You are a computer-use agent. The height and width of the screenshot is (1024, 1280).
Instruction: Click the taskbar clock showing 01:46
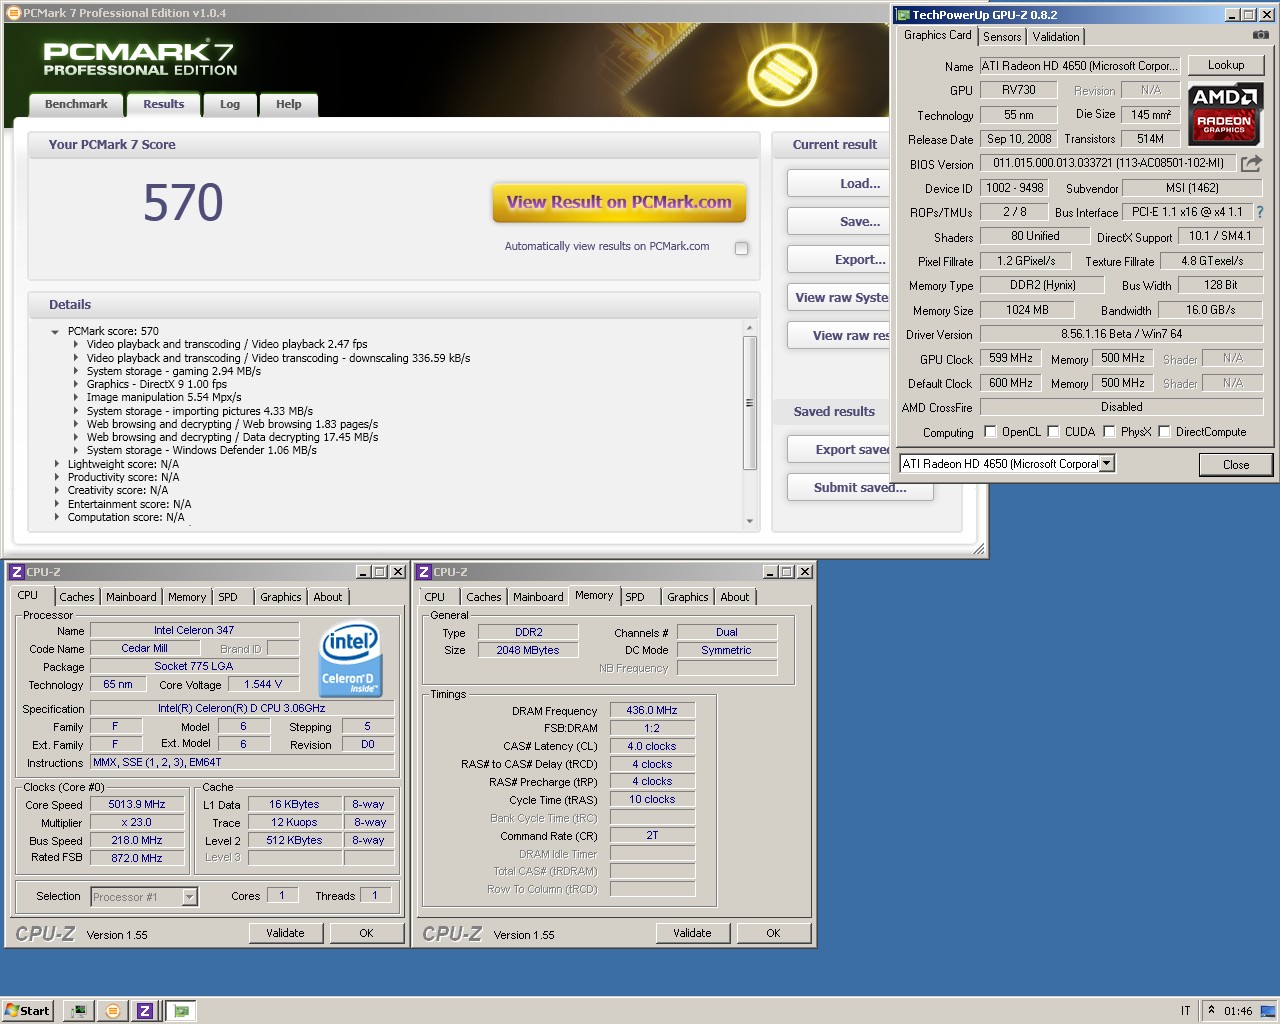pyautogui.click(x=1238, y=1011)
